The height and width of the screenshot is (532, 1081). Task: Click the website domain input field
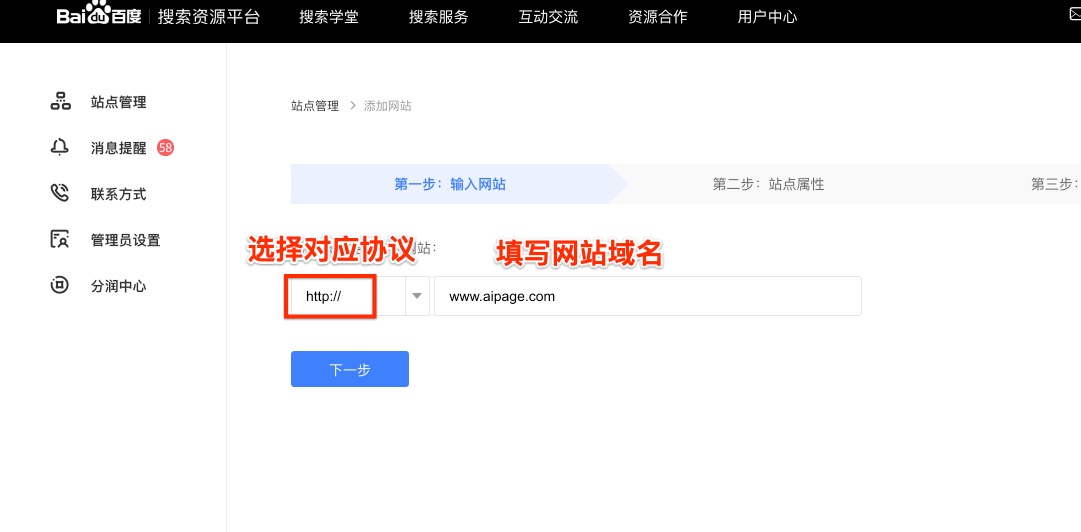647,297
